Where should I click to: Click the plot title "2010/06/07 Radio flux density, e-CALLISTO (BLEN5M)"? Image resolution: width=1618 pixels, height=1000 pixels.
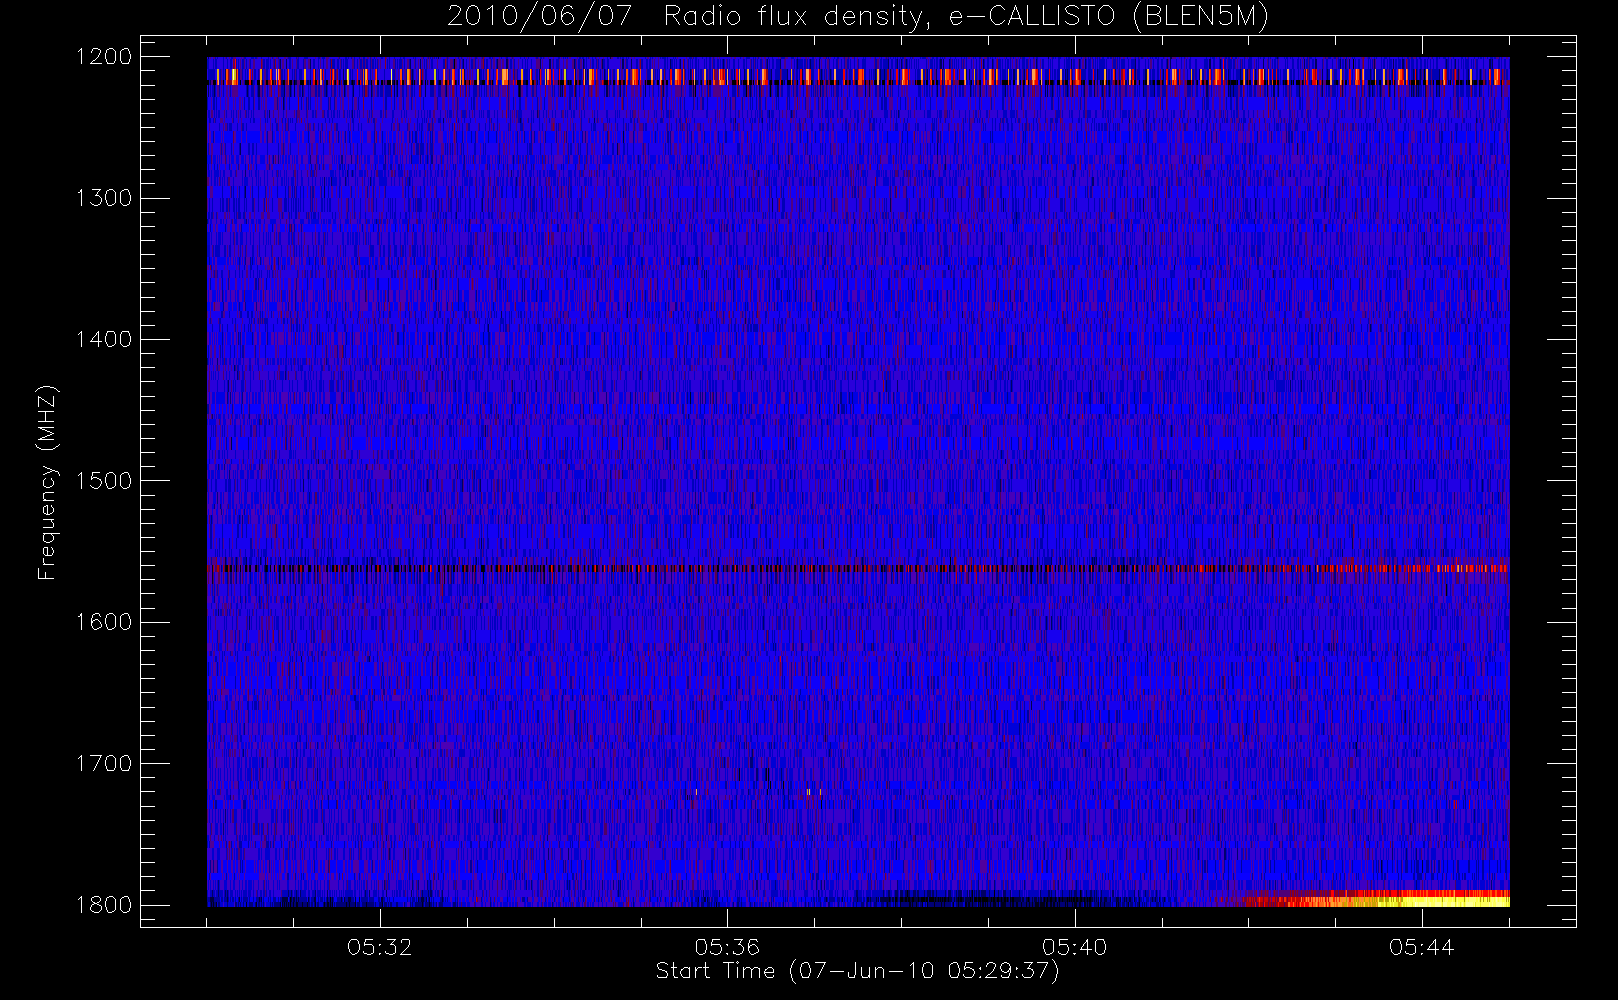point(858,17)
